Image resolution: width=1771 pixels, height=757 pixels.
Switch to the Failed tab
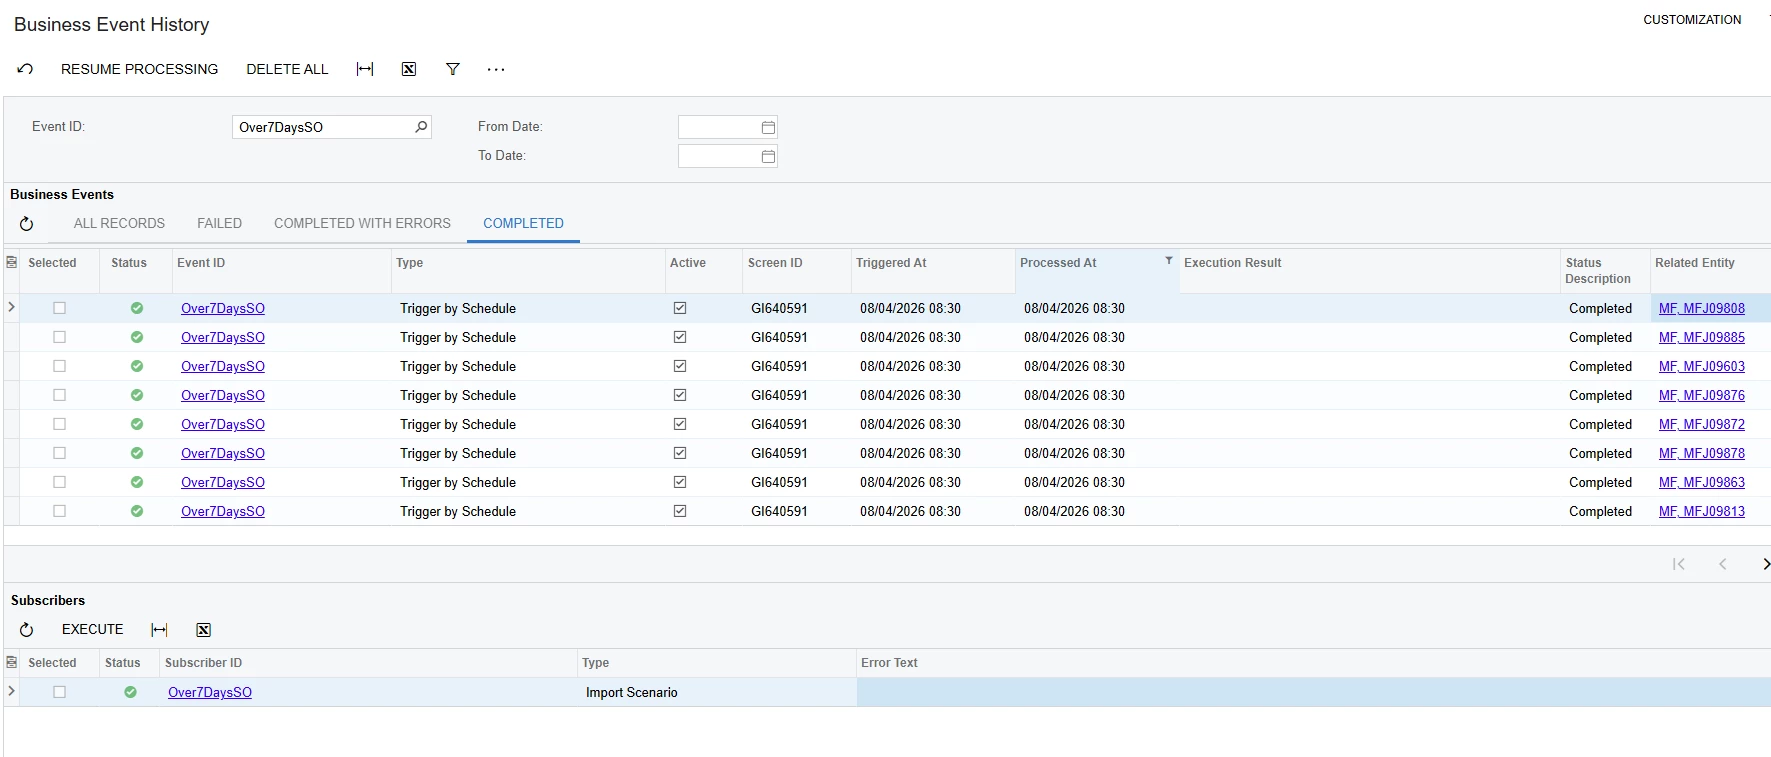point(219,224)
